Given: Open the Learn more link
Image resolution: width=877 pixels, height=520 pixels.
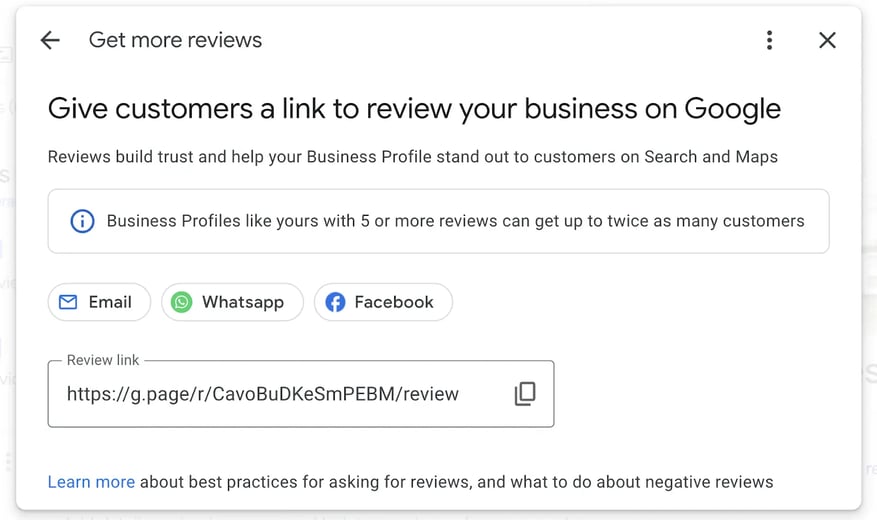Looking at the screenshot, I should click(91, 482).
